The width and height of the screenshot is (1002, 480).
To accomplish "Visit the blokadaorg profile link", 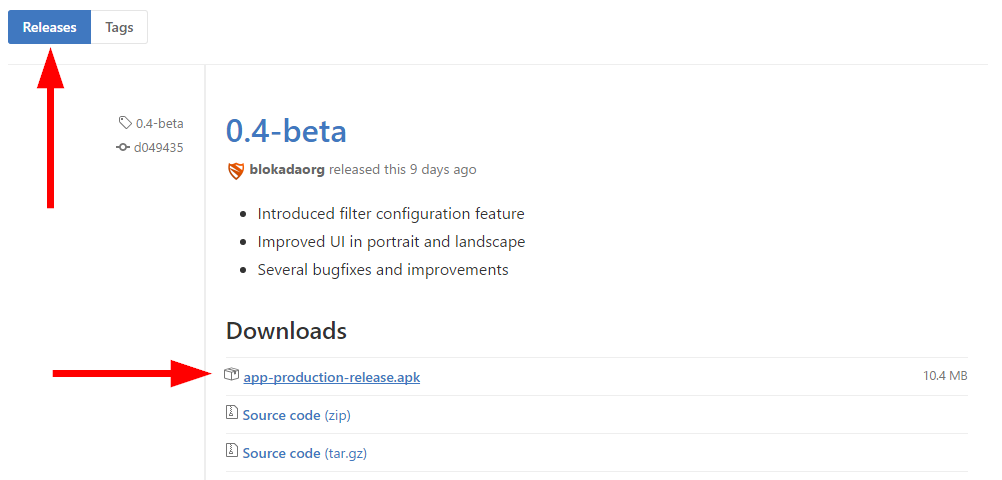I will pos(287,170).
